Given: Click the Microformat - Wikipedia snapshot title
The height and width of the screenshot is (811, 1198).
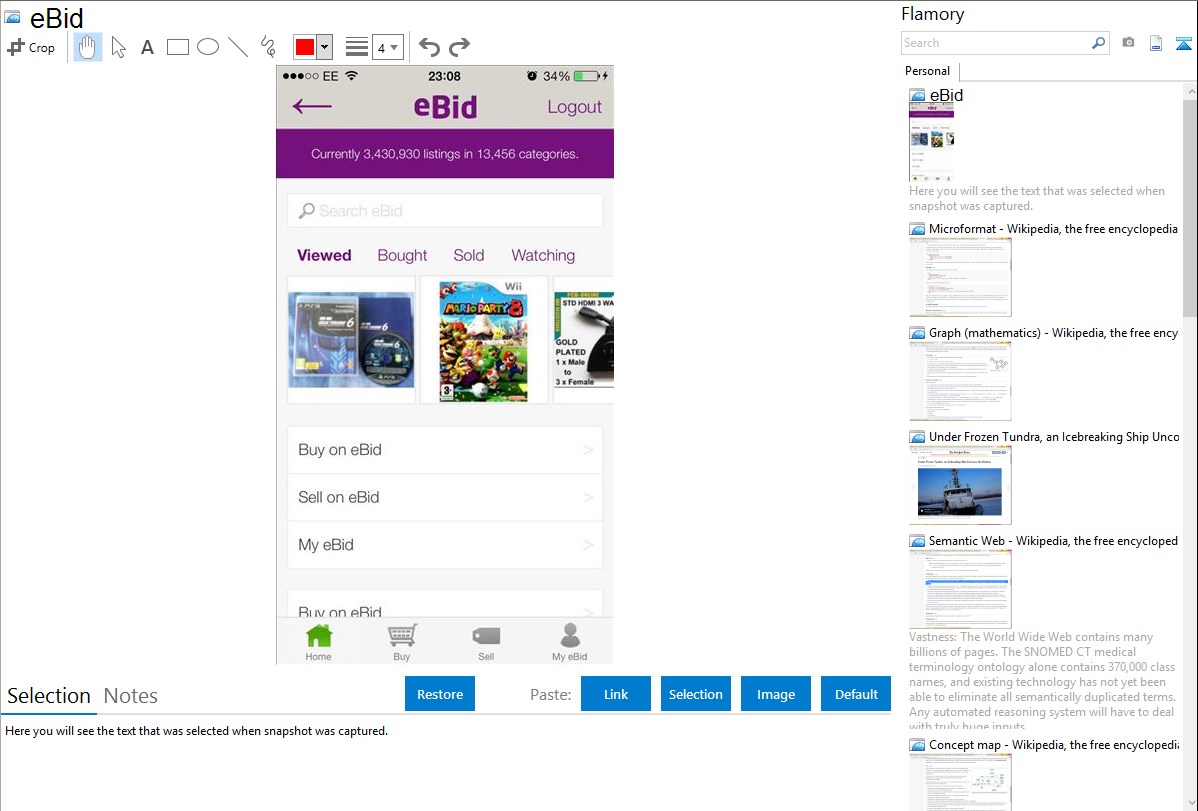Looking at the screenshot, I should (x=1053, y=229).
